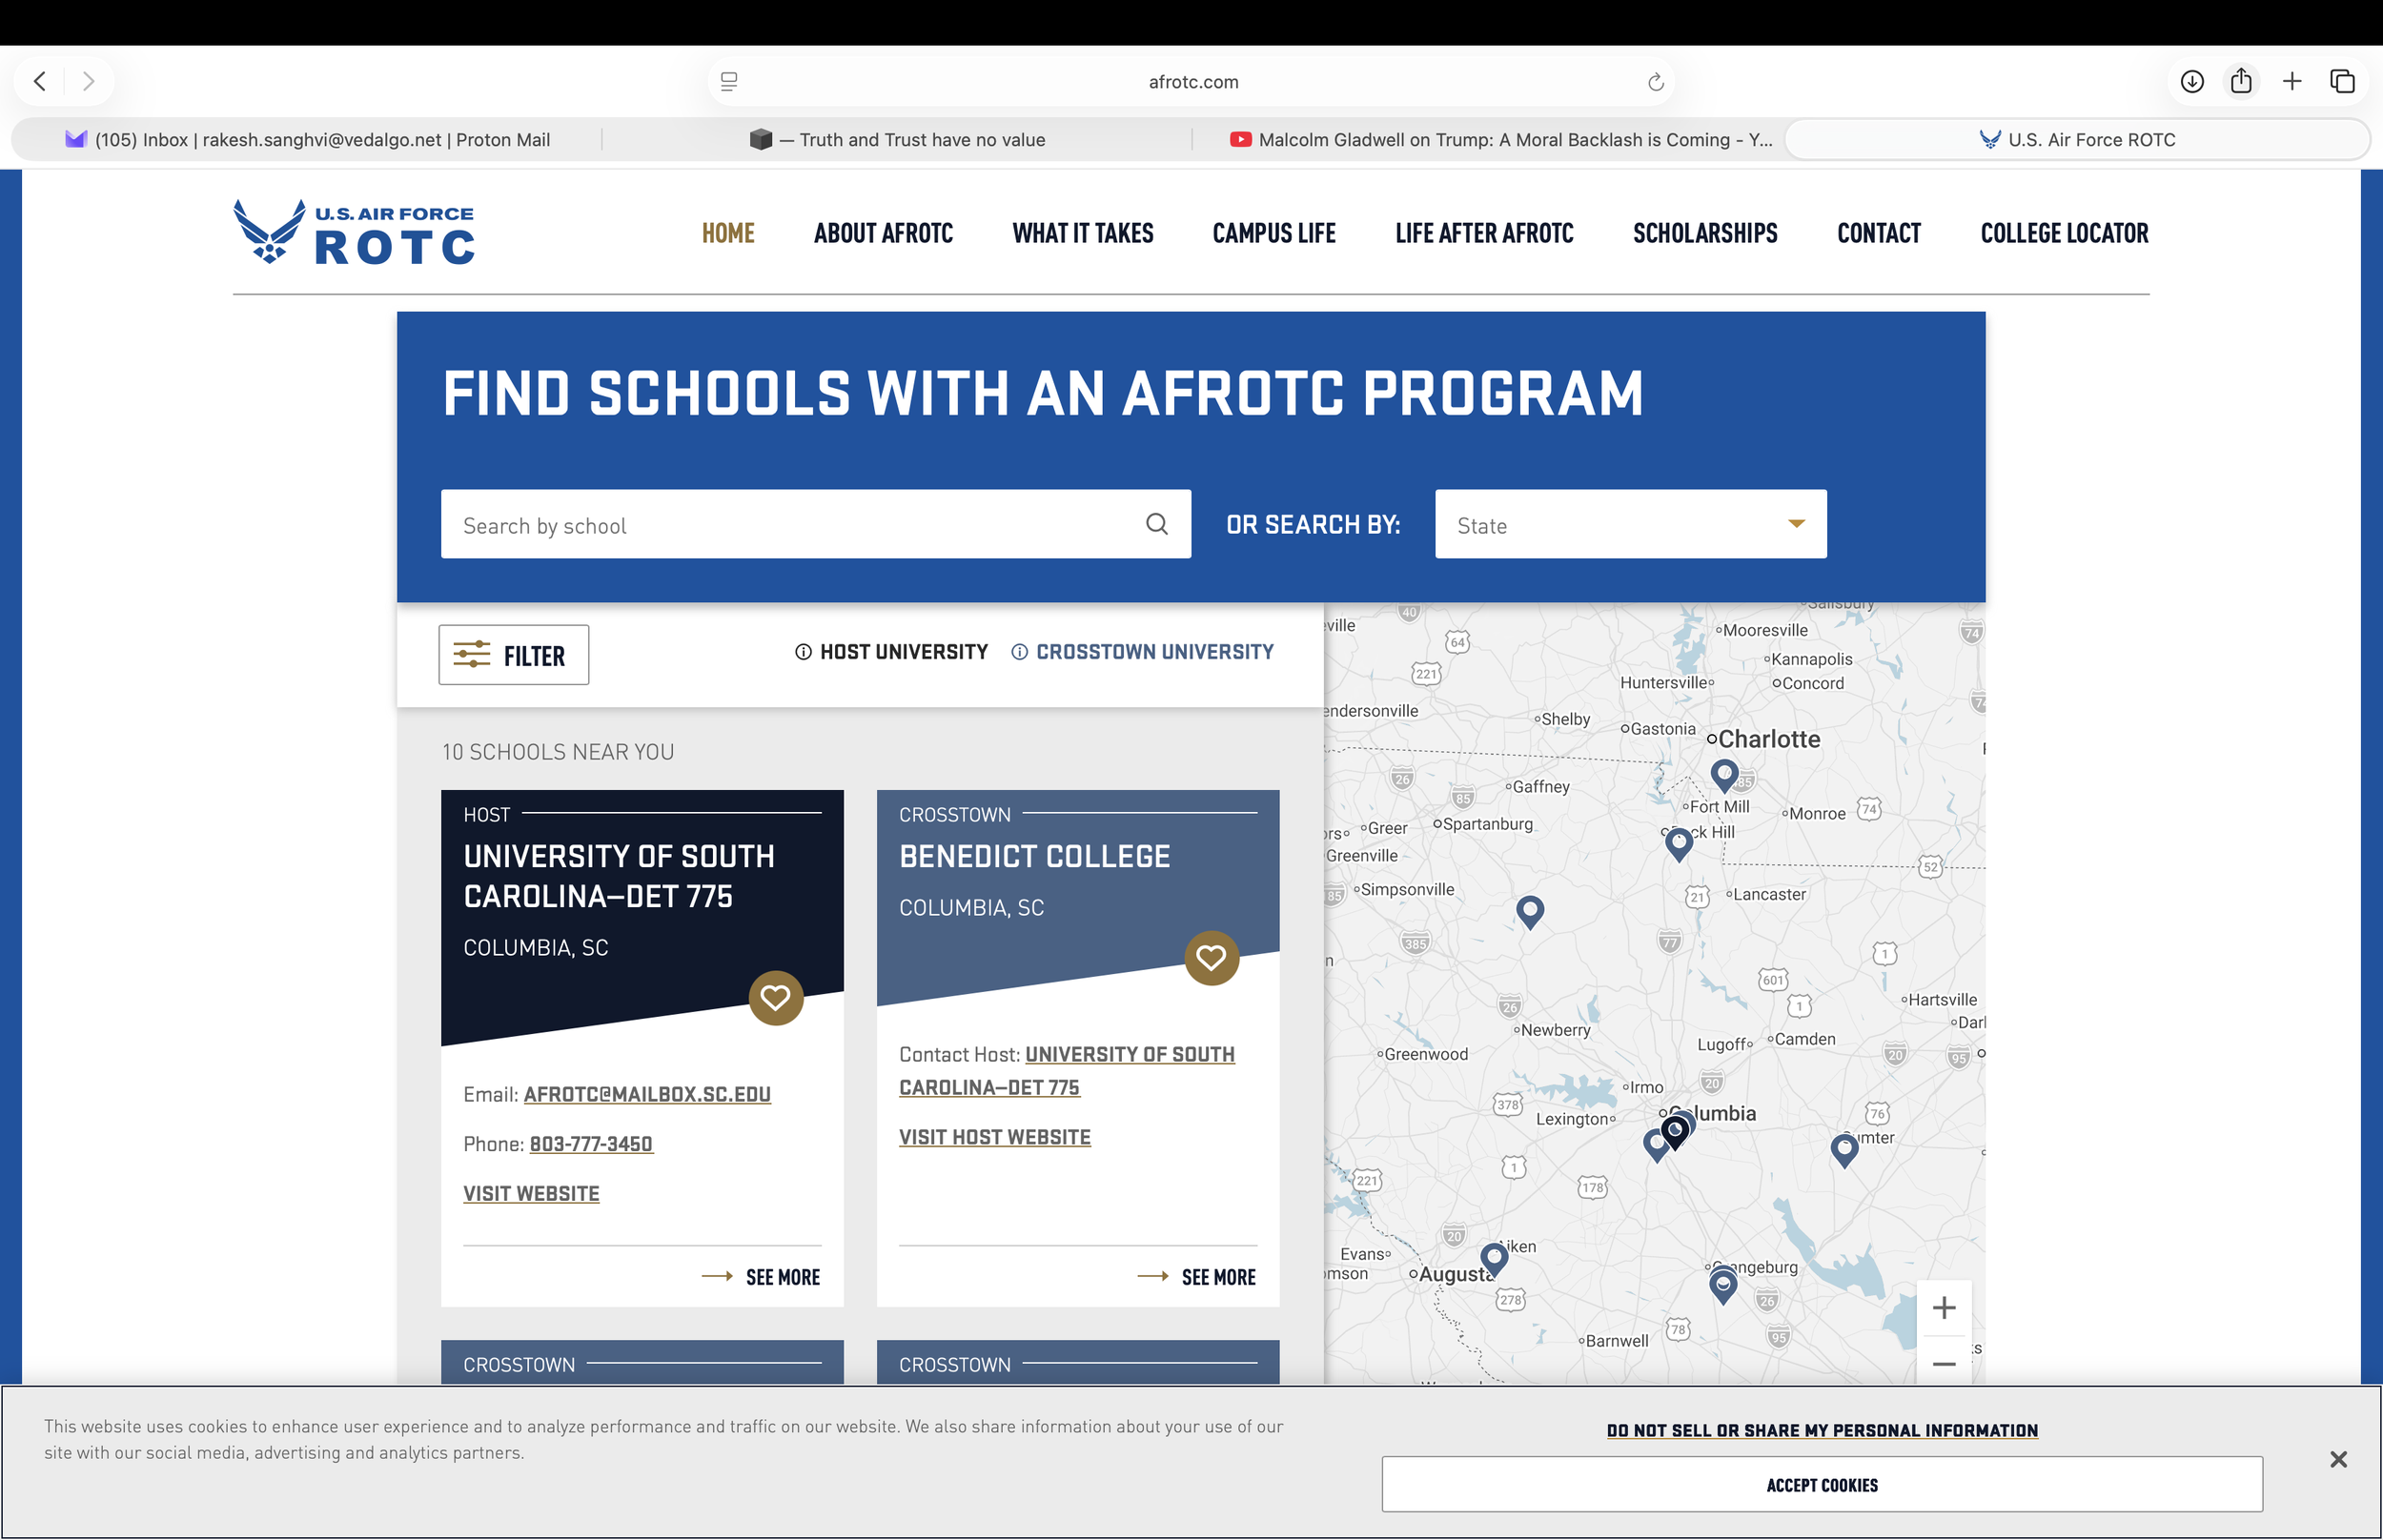
Task: Click the Crosstown University info icon
Action: click(1019, 652)
